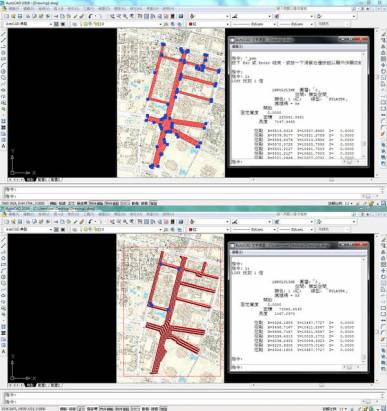
Task: Click the Undo arrow in upper standard toolbar
Action: tap(91, 16)
